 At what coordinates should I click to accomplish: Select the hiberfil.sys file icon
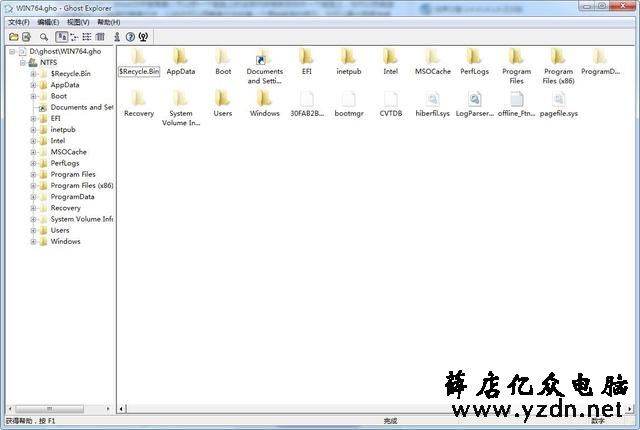pyautogui.click(x=433, y=99)
